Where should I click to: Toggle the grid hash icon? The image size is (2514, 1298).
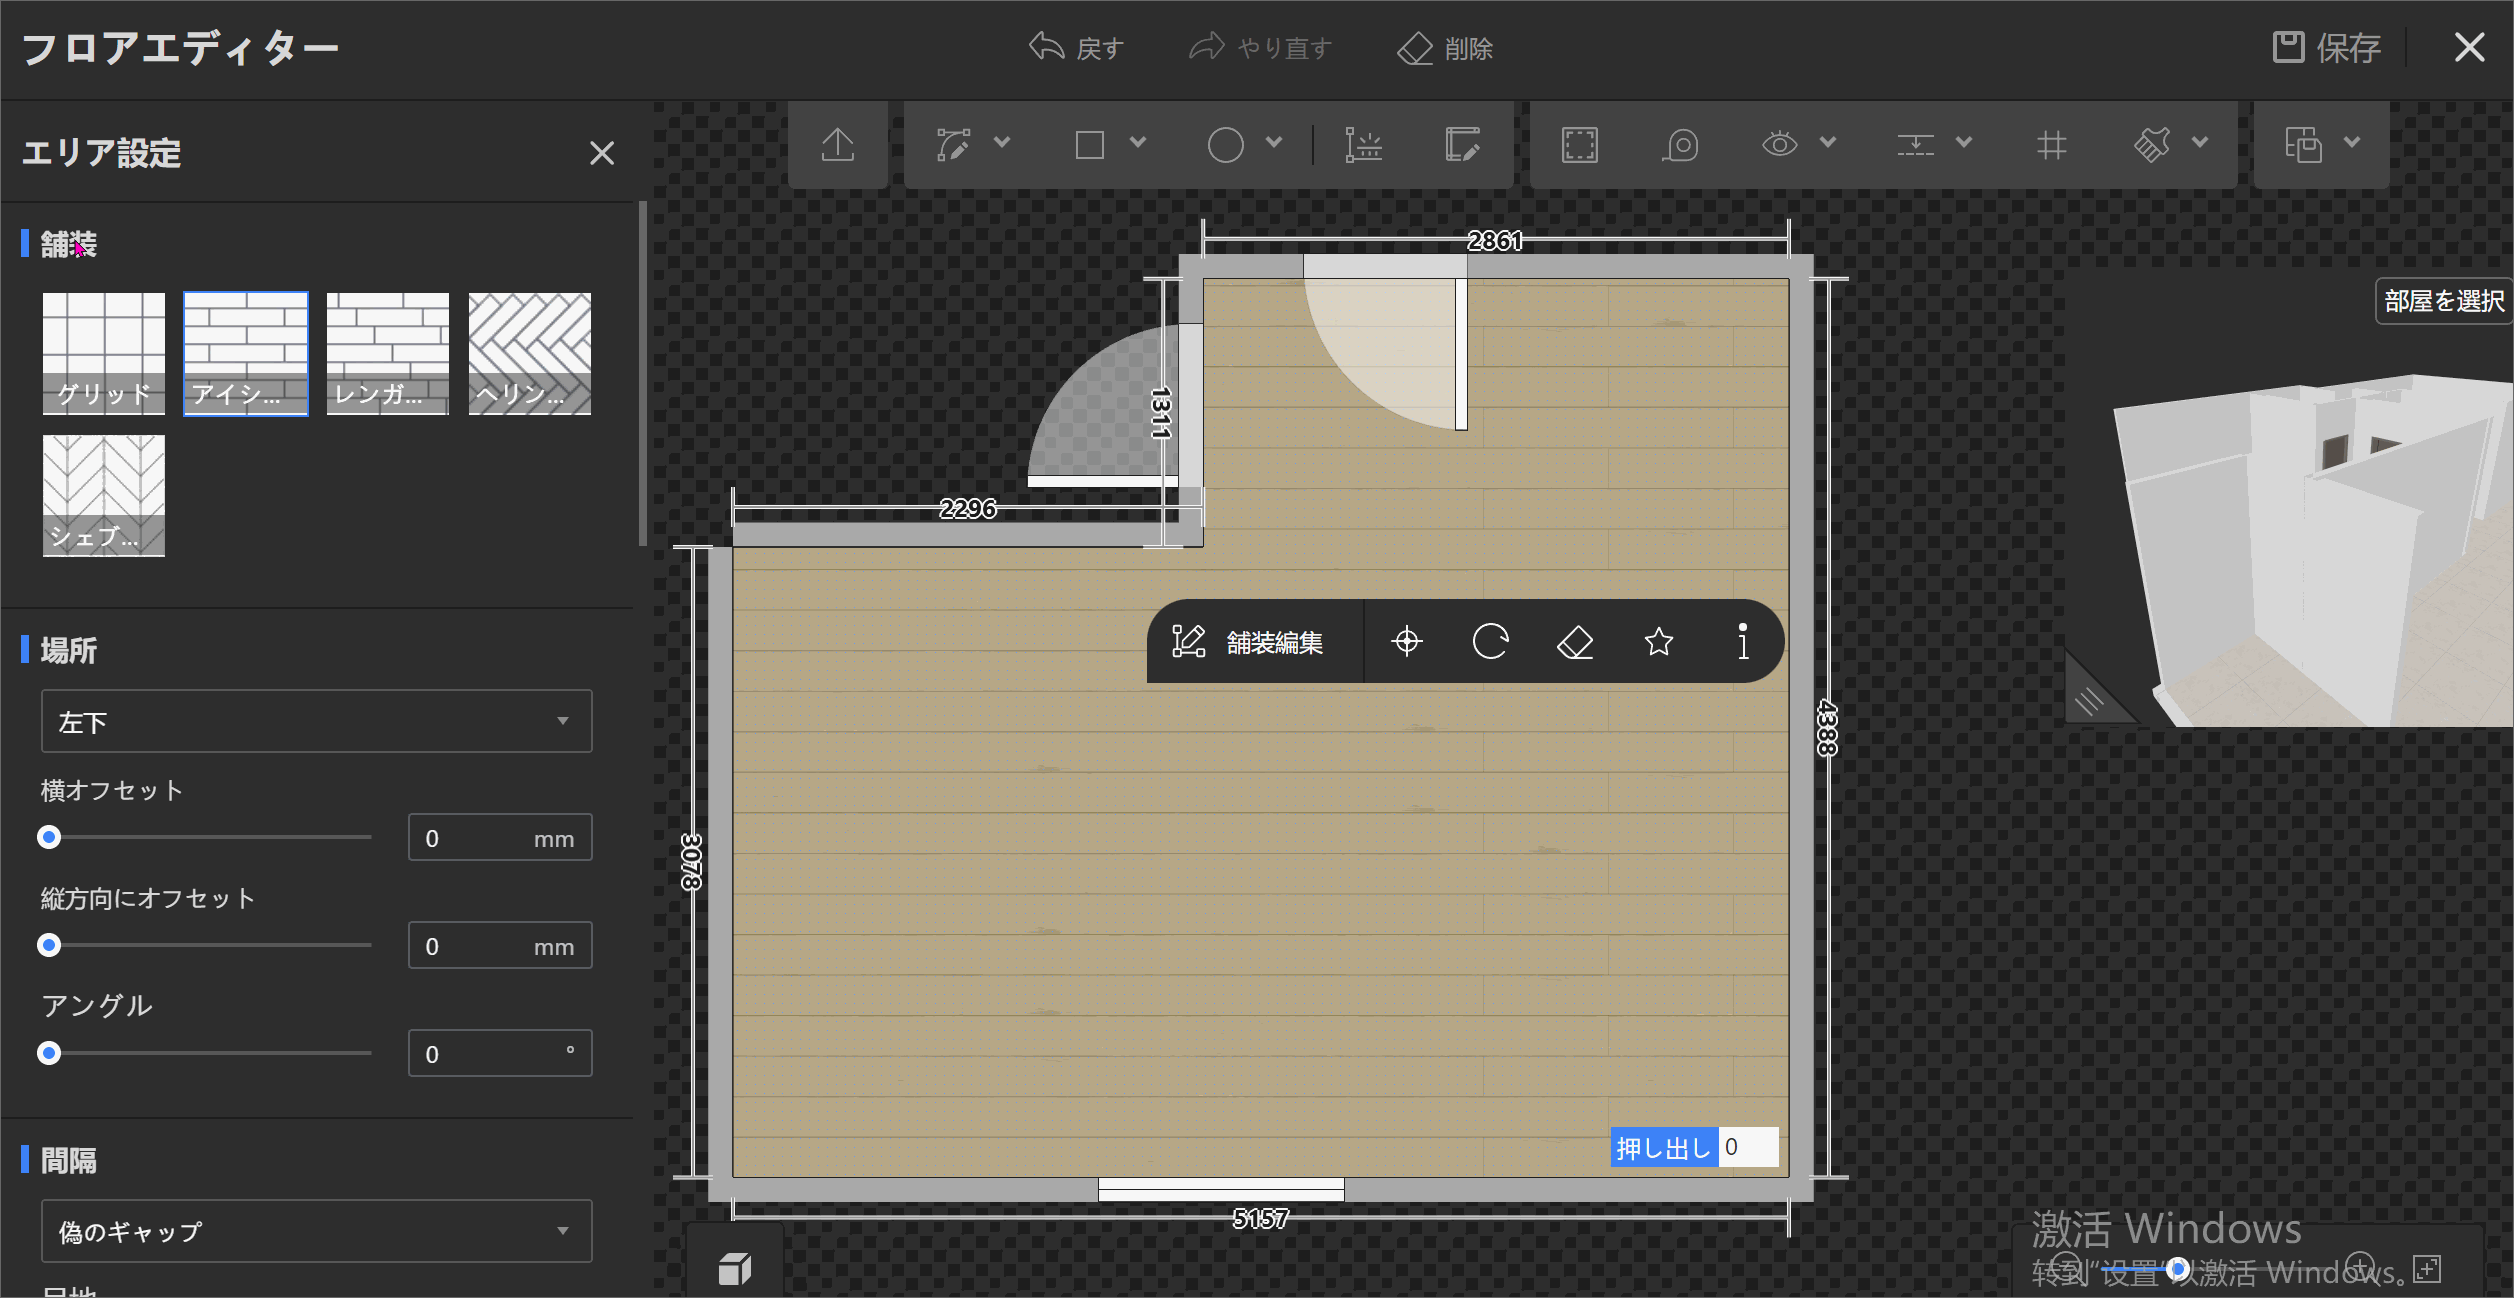pos(2051,145)
